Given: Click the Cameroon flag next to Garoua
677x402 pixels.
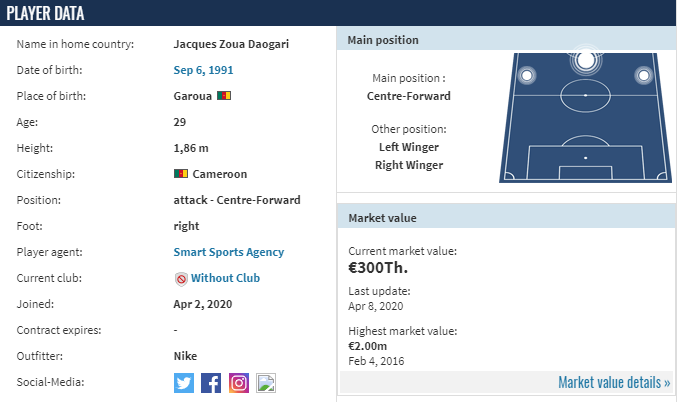Looking at the screenshot, I should [224, 95].
